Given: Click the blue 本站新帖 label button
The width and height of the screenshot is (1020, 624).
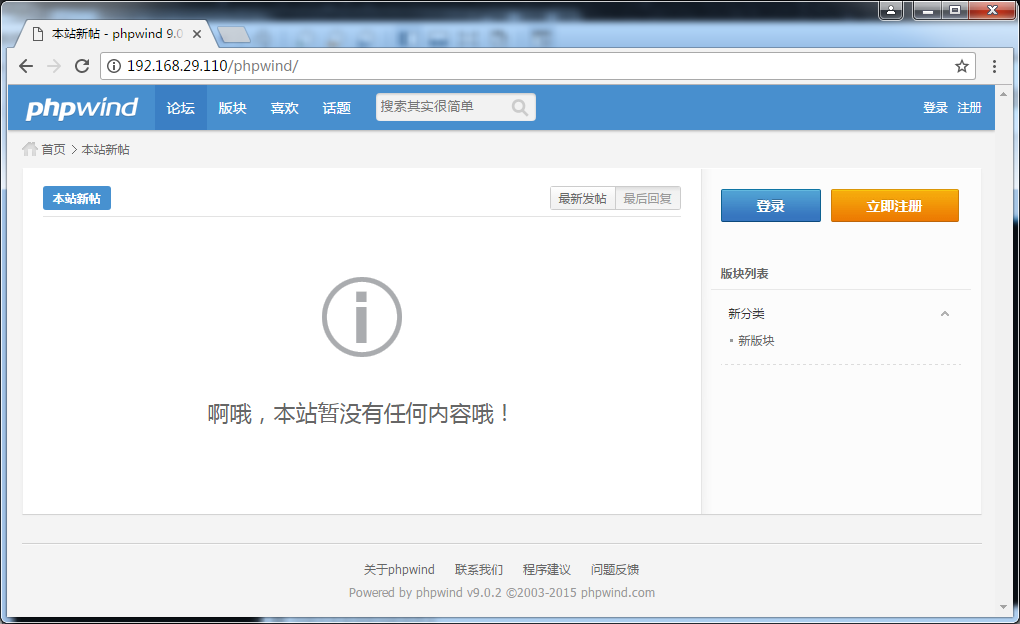Looking at the screenshot, I should coord(77,198).
